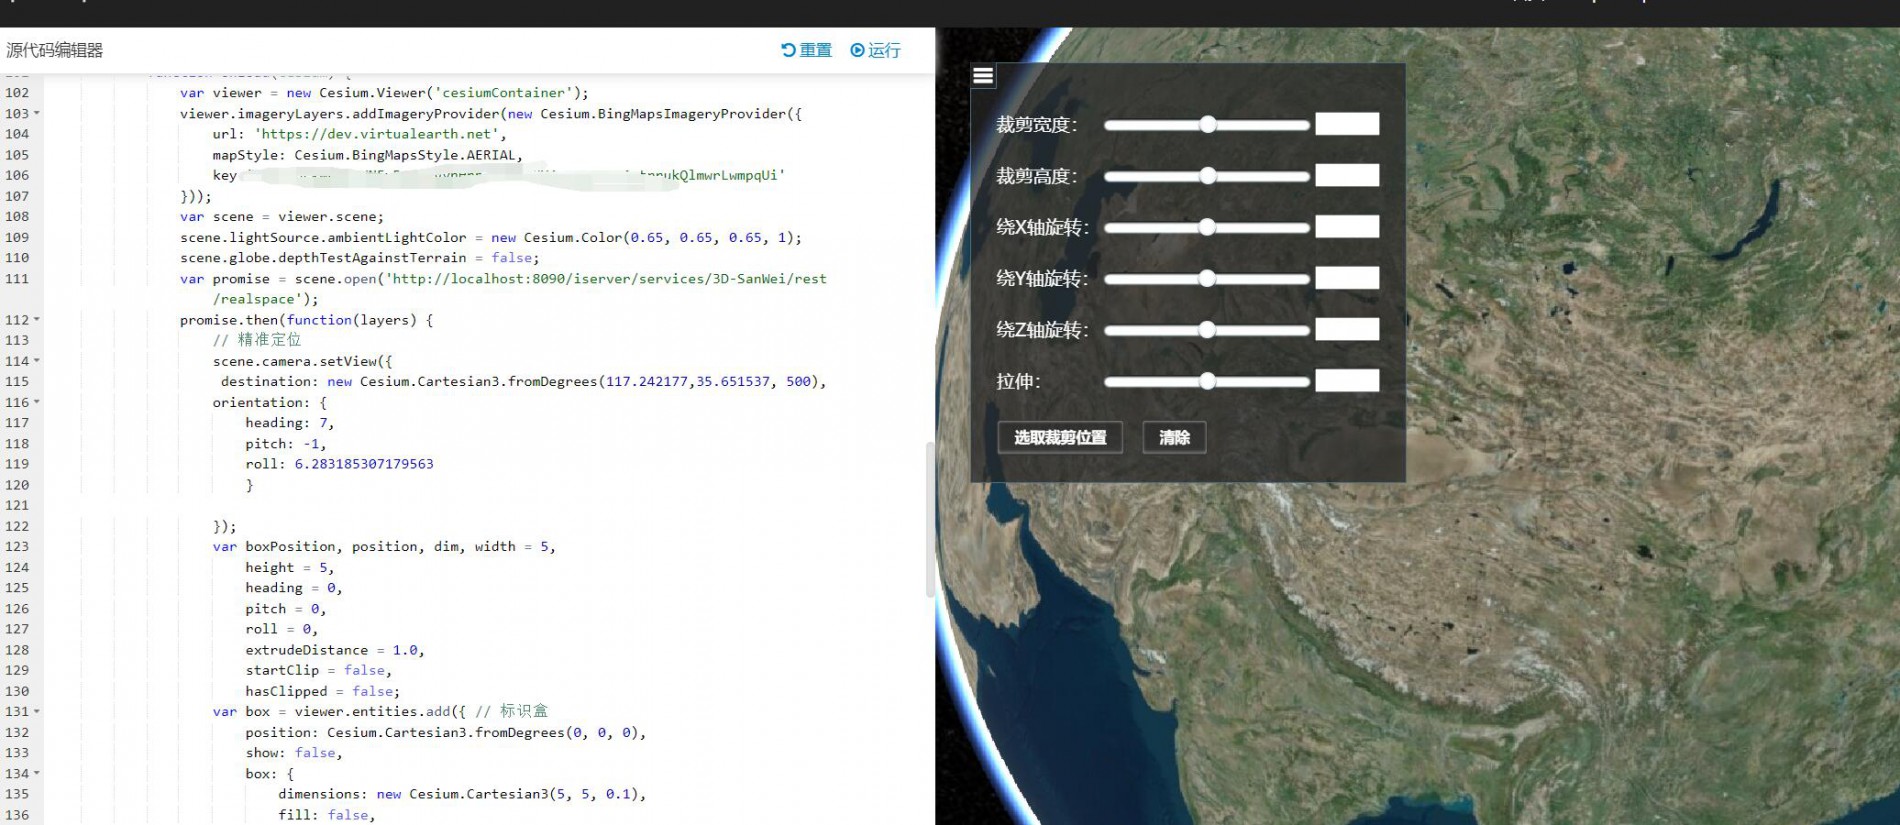
Task: Click the 拉伸 value input box
Action: click(x=1347, y=380)
